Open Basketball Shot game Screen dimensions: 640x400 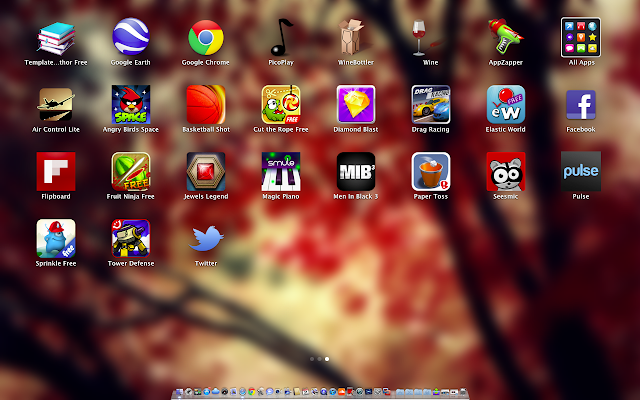[206, 104]
